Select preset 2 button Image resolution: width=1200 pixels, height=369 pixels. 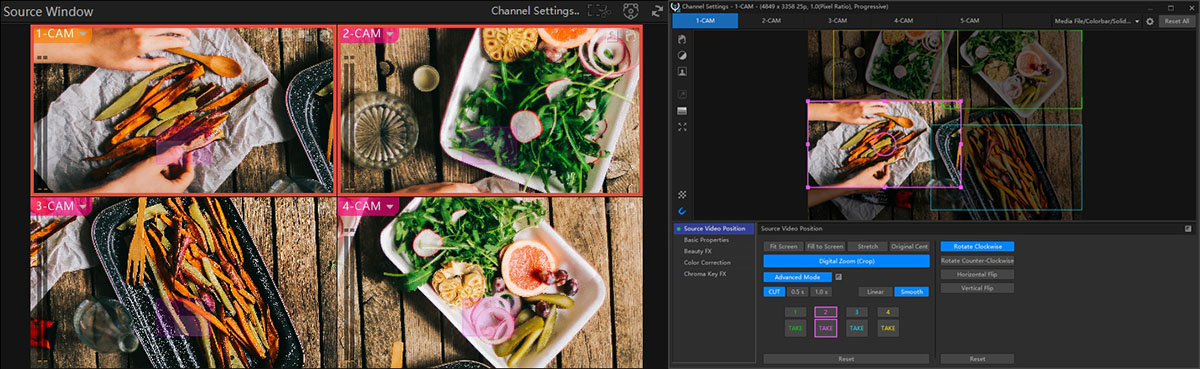825,313
